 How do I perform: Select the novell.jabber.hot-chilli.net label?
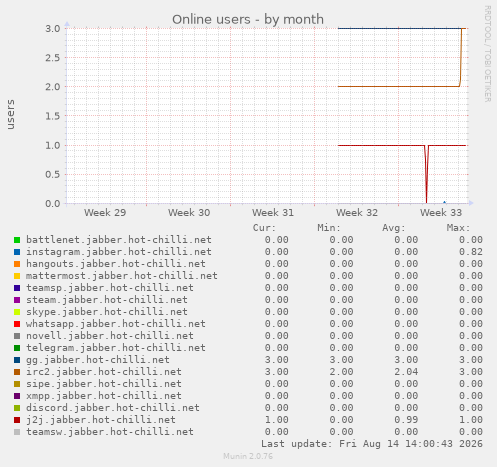tap(110, 336)
